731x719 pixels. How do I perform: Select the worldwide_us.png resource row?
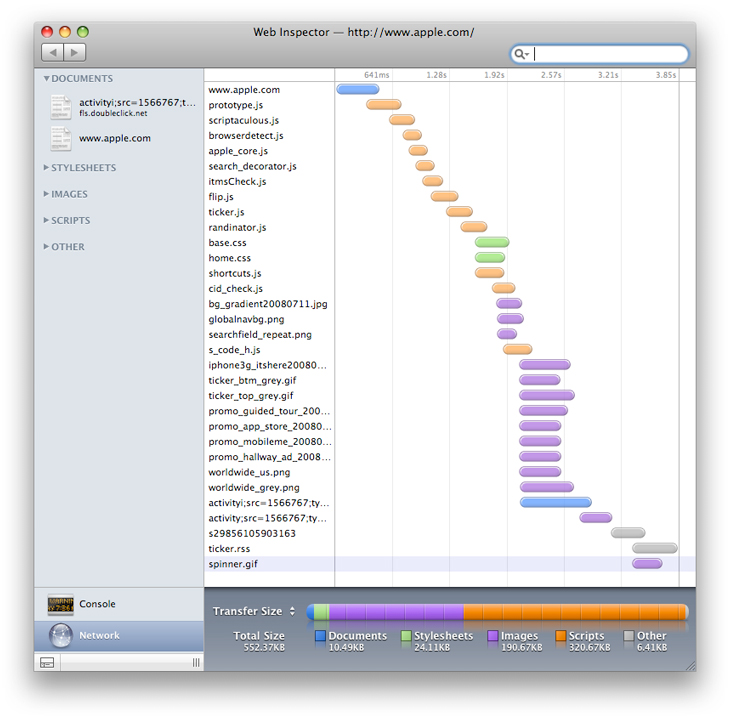point(450,472)
